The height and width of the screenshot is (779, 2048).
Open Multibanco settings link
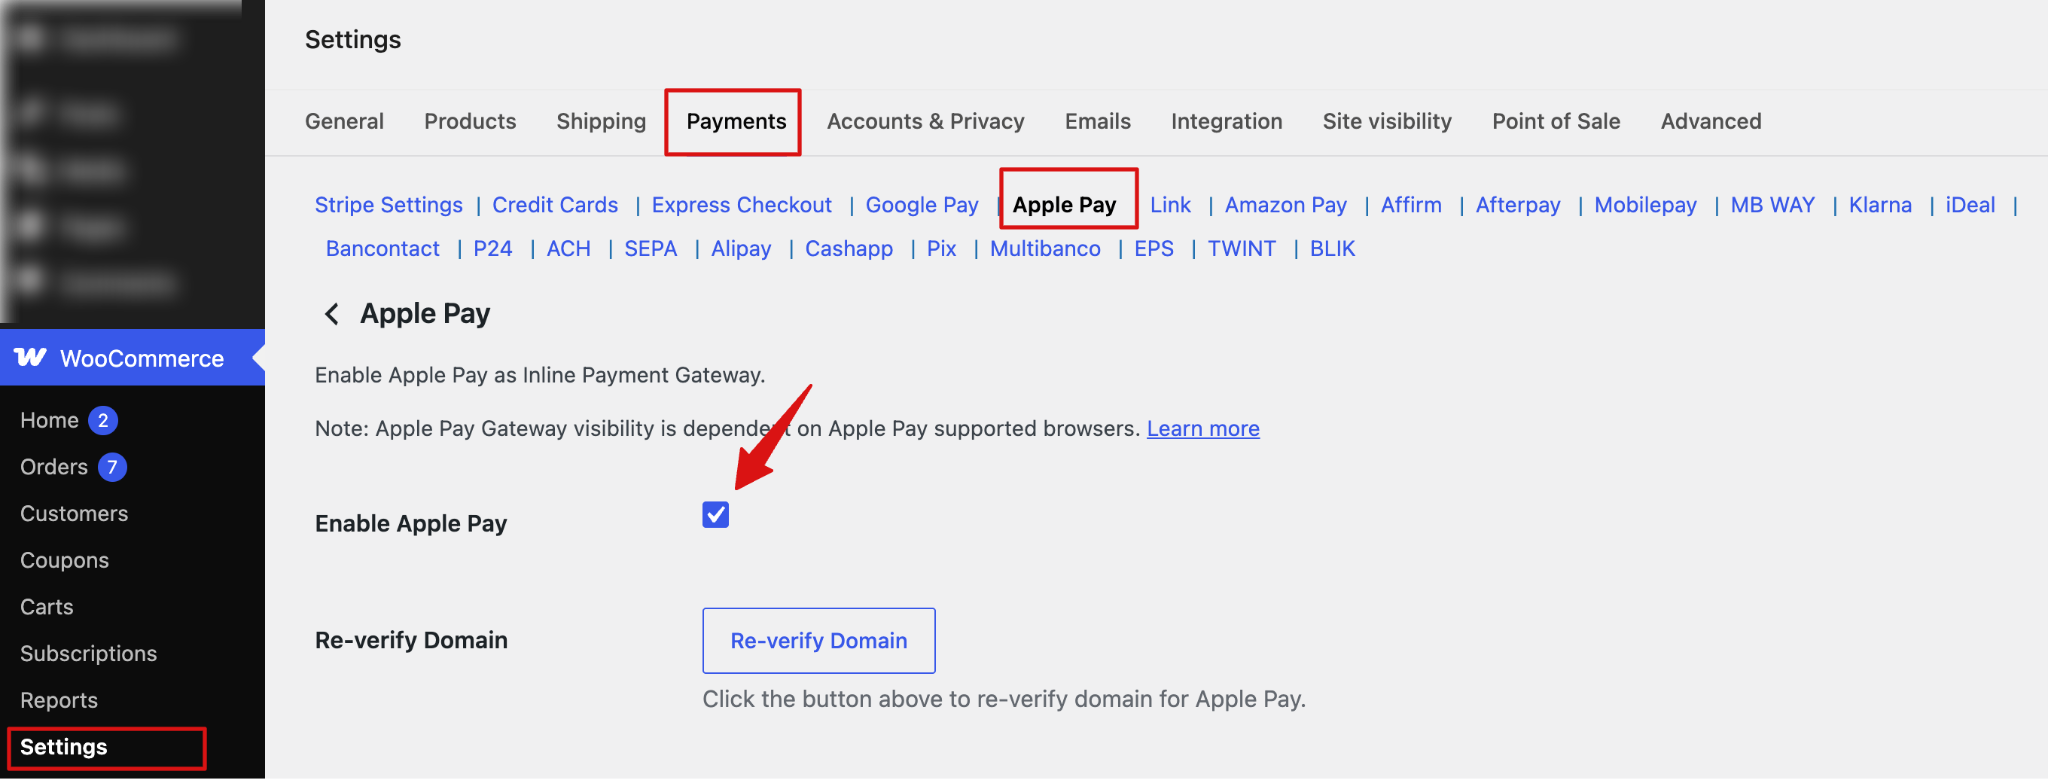coord(1045,249)
